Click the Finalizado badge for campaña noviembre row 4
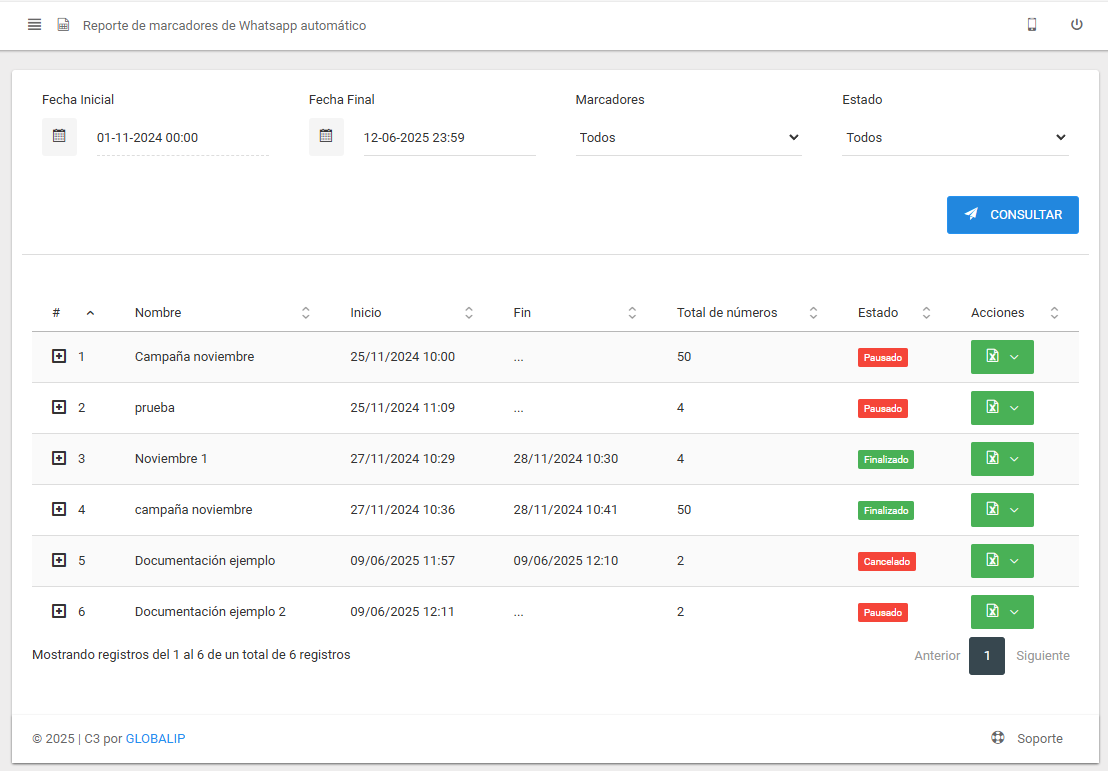 point(886,510)
